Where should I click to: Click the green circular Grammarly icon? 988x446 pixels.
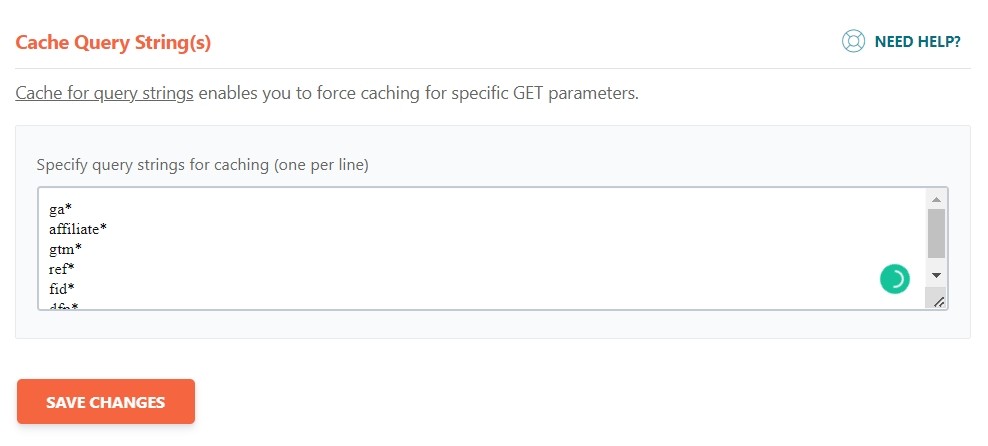894,279
